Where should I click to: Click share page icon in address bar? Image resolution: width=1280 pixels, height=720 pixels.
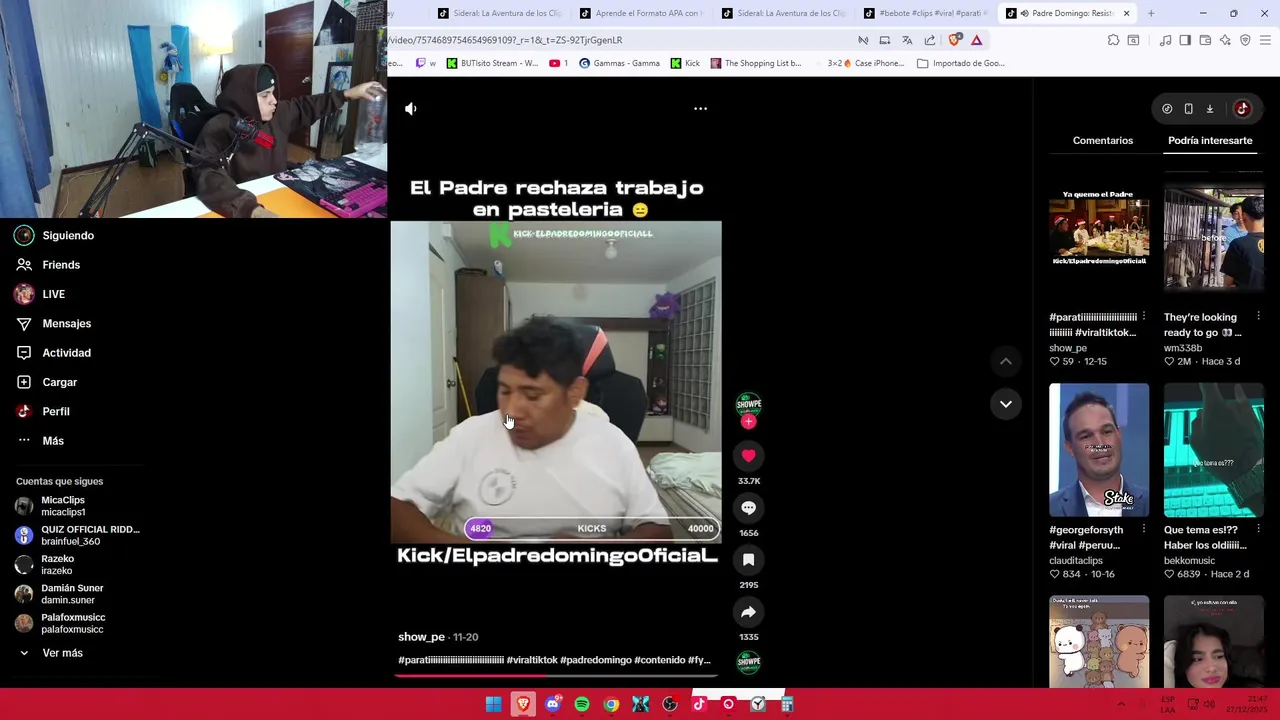pyautogui.click(x=930, y=40)
